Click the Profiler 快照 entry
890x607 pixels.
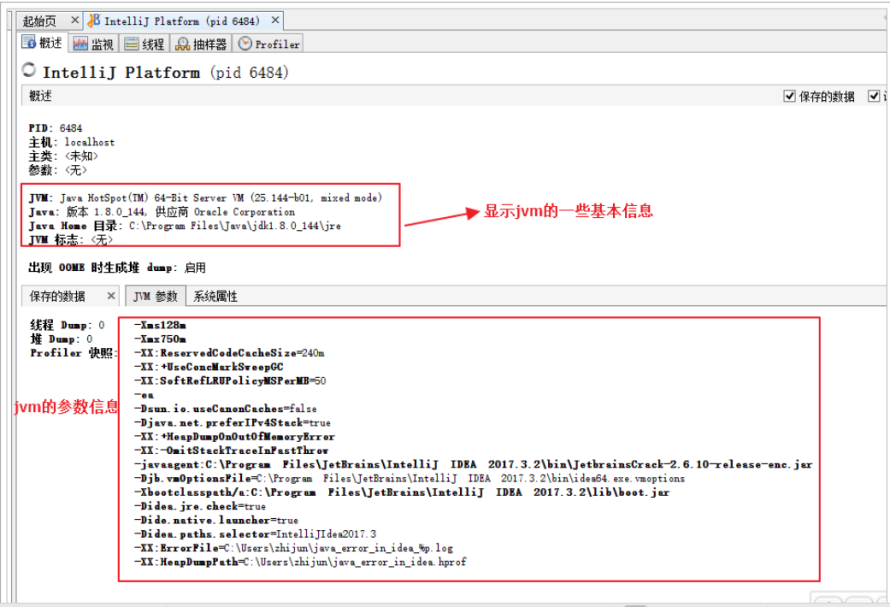pyautogui.click(x=72, y=353)
